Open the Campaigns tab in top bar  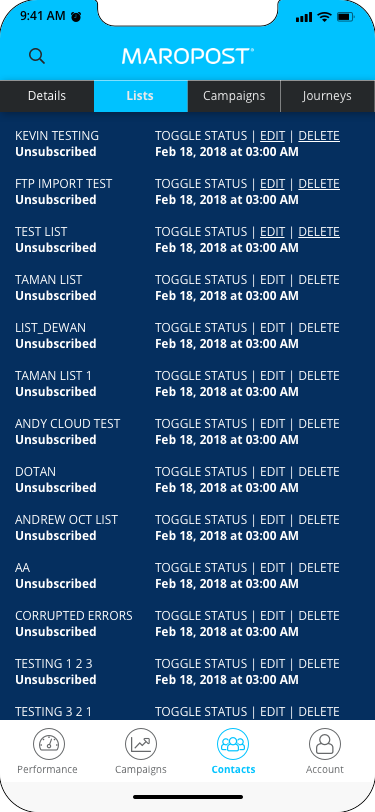[234, 96]
